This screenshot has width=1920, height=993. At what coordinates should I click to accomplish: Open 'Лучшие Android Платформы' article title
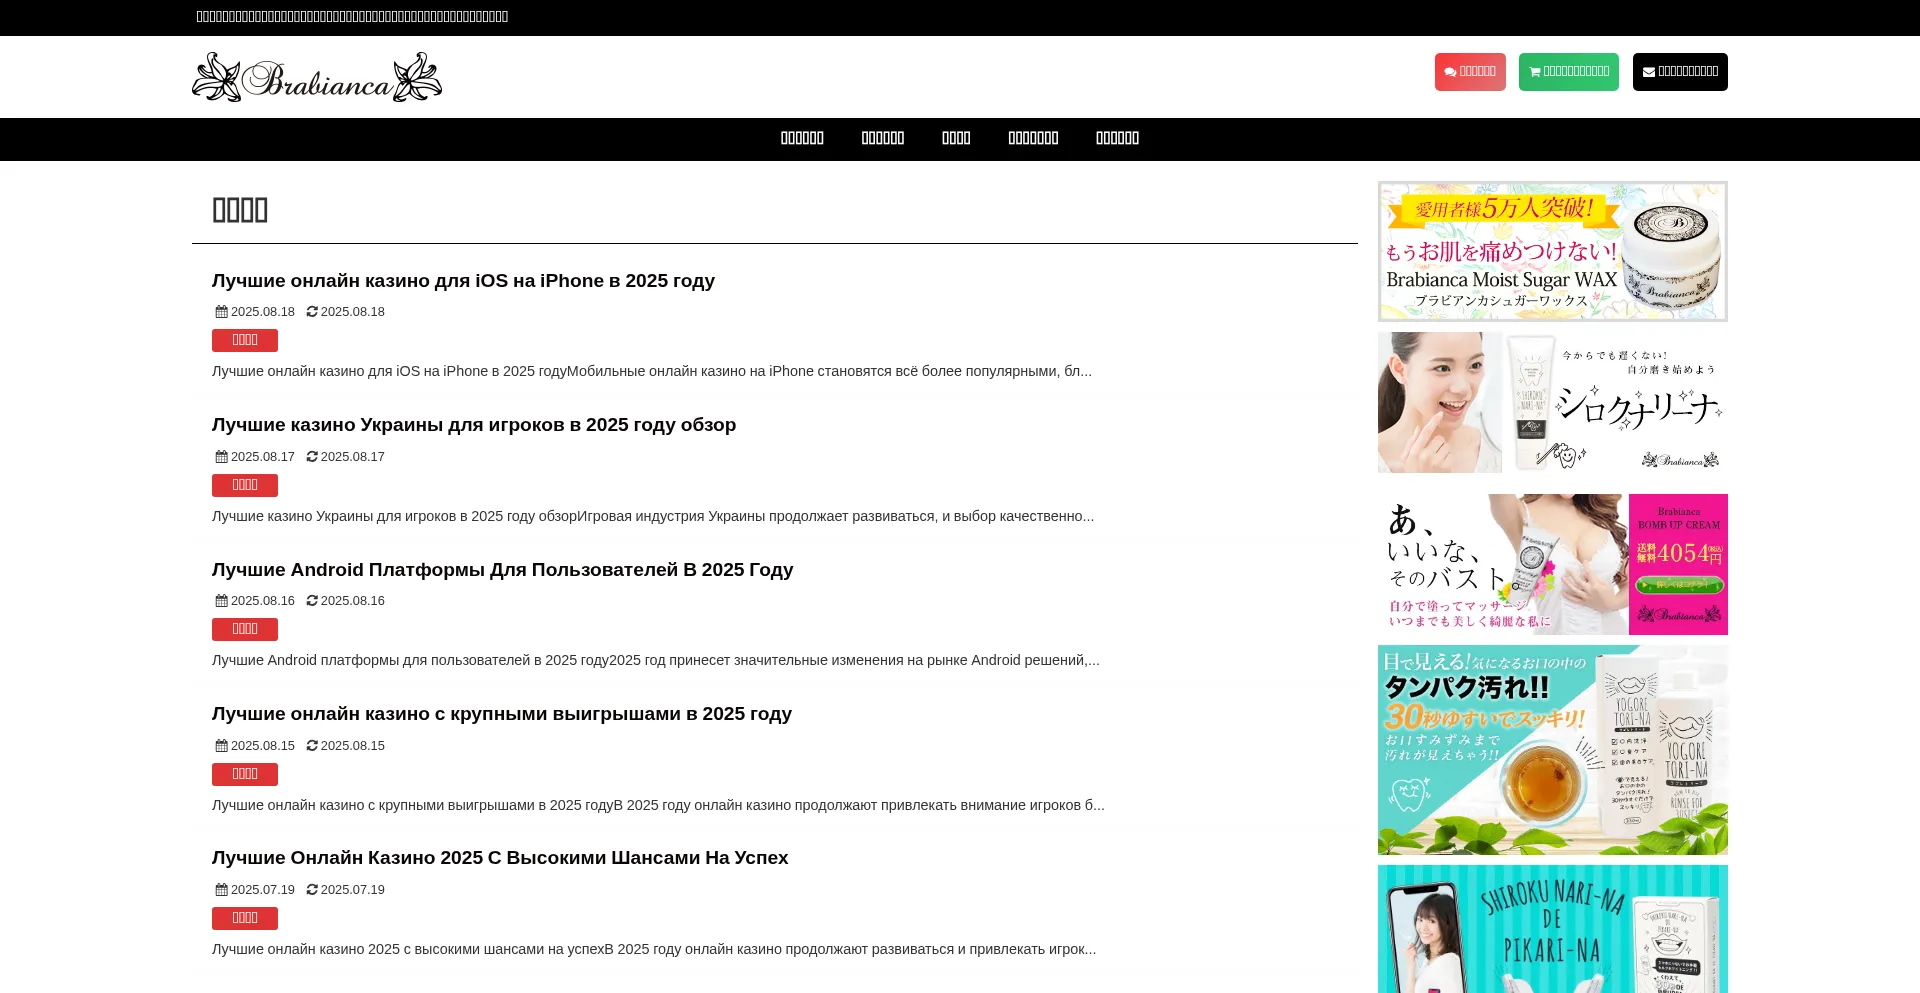pos(502,570)
